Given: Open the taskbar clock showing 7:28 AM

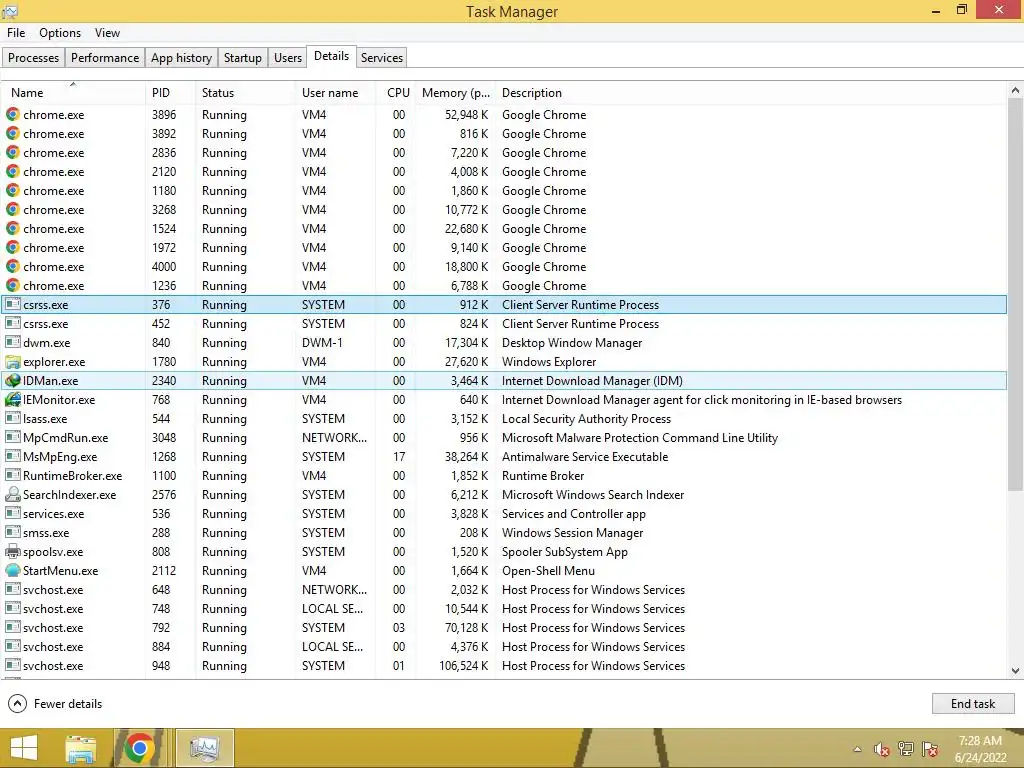Looking at the screenshot, I should point(980,749).
